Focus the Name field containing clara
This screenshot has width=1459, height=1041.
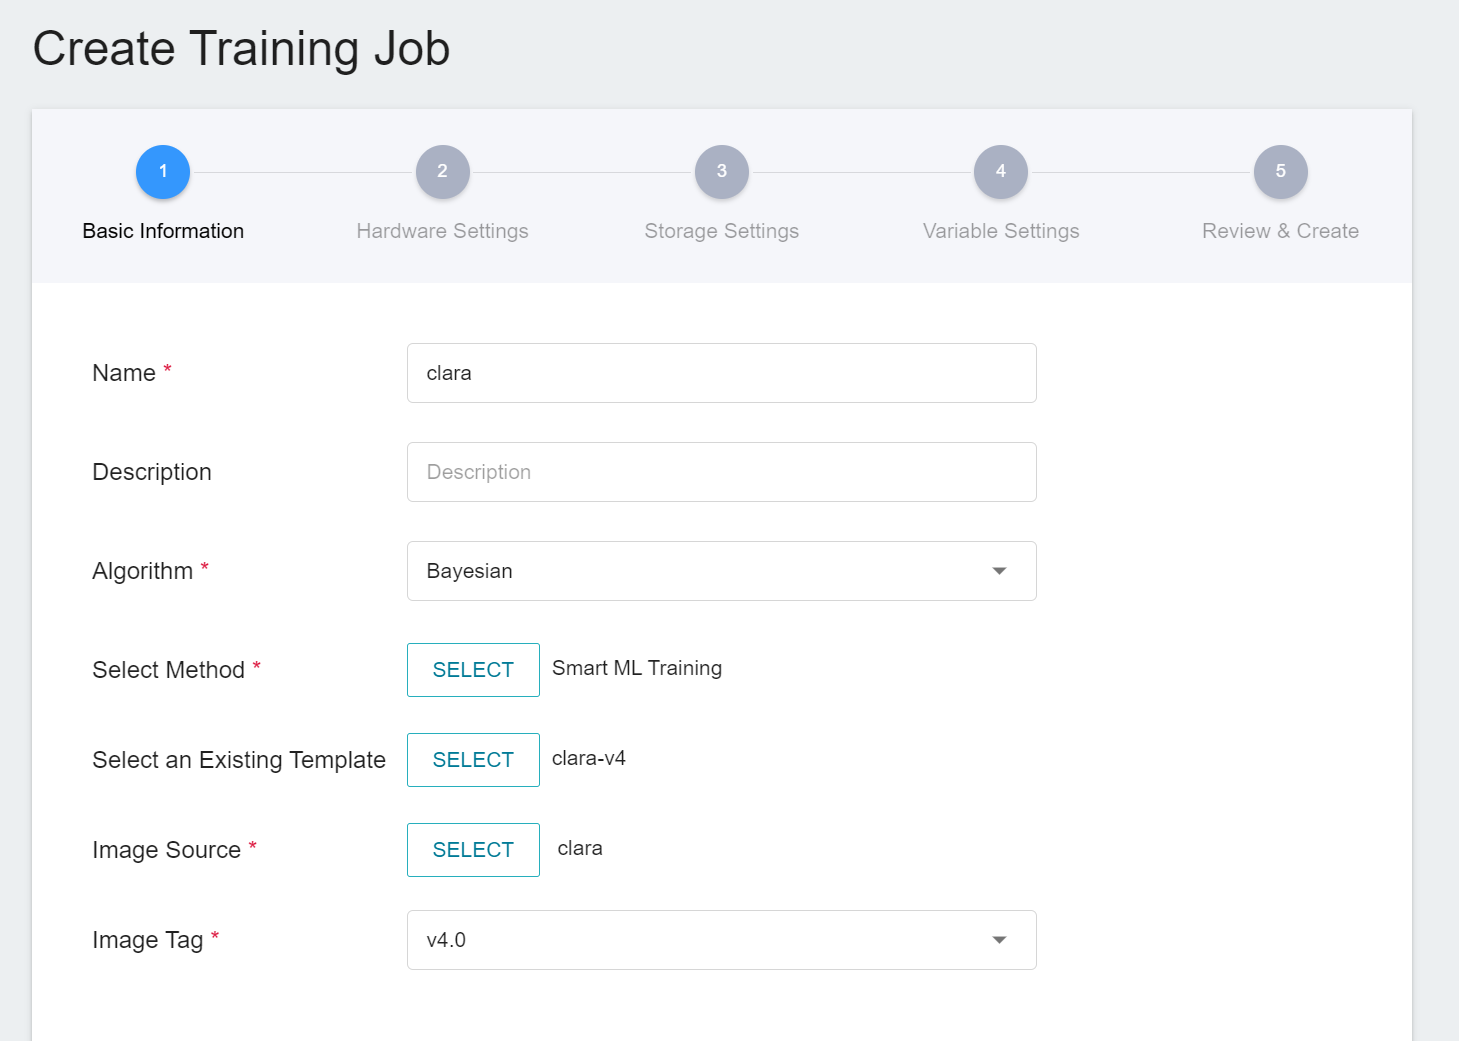[720, 373]
